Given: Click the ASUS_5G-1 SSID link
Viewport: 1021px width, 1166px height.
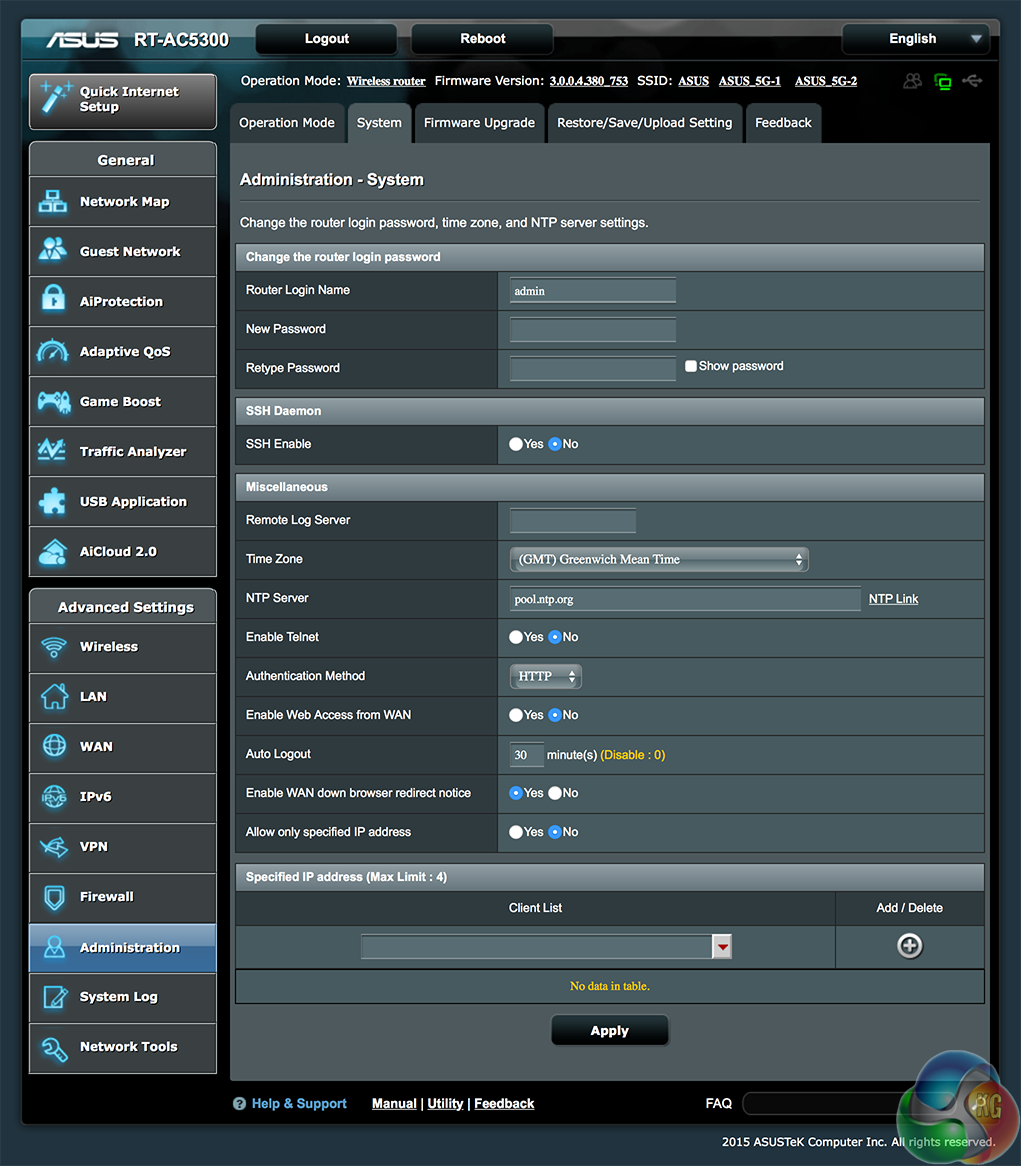Looking at the screenshot, I should [750, 81].
